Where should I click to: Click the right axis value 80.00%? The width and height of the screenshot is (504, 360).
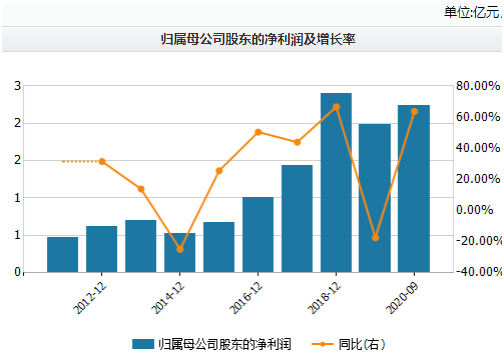(478, 86)
